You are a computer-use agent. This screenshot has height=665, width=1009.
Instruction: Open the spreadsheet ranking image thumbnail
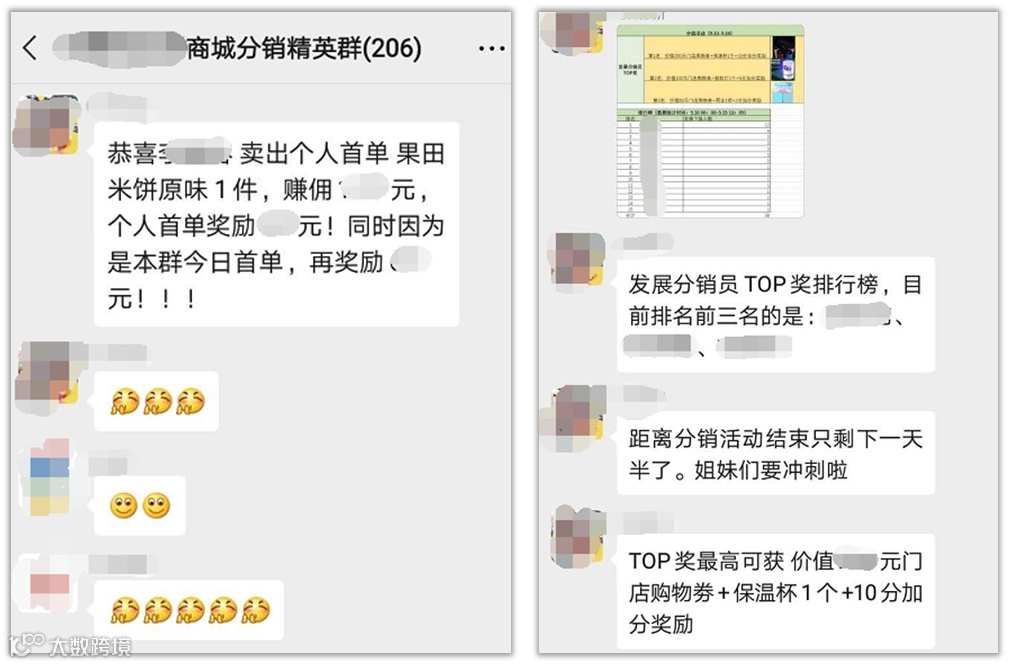pyautogui.click(x=710, y=122)
